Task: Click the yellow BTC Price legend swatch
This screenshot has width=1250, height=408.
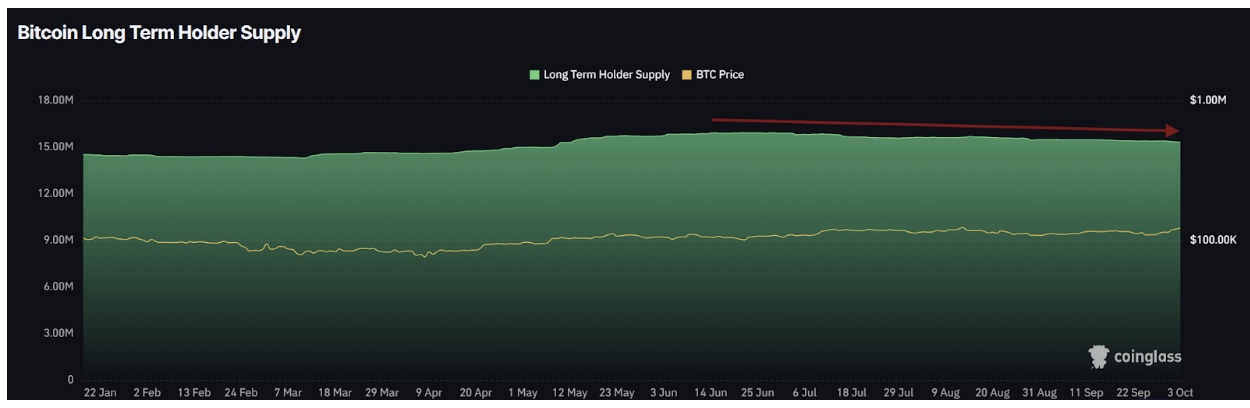Action: tap(687, 75)
